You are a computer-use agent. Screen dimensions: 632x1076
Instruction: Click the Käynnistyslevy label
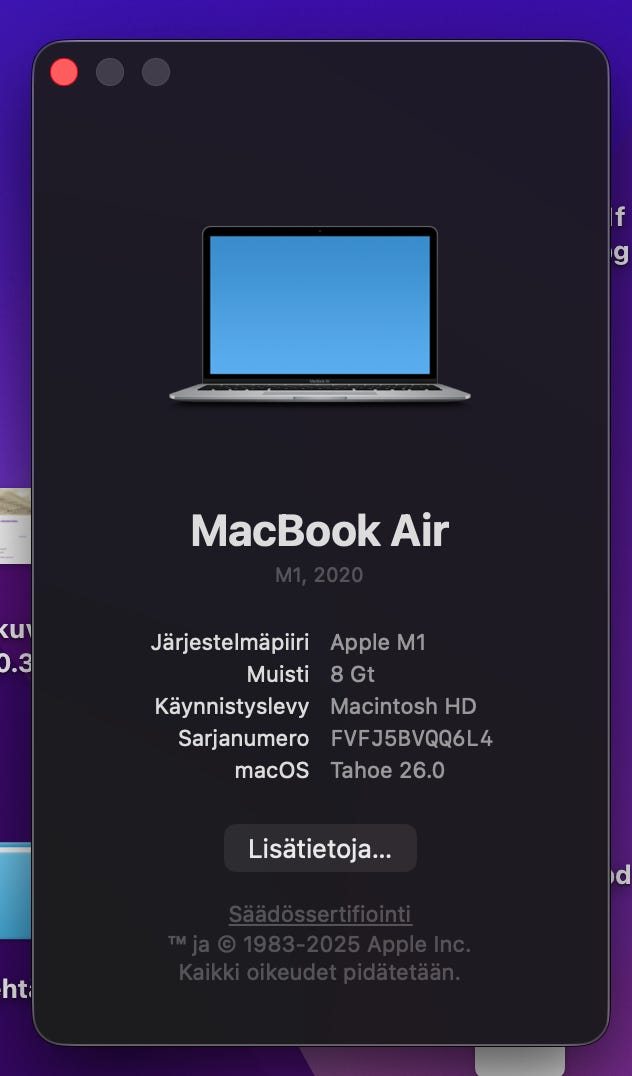pyautogui.click(x=232, y=707)
